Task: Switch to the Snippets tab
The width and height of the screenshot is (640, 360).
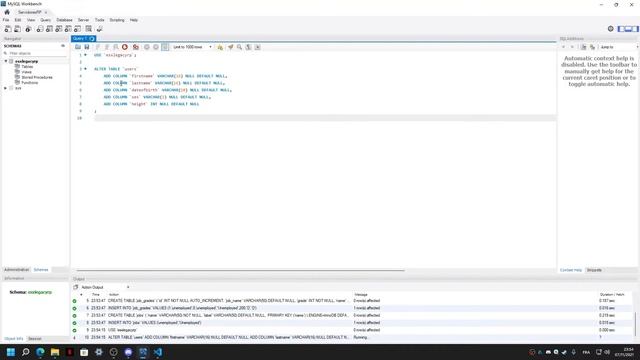Action: point(594,270)
